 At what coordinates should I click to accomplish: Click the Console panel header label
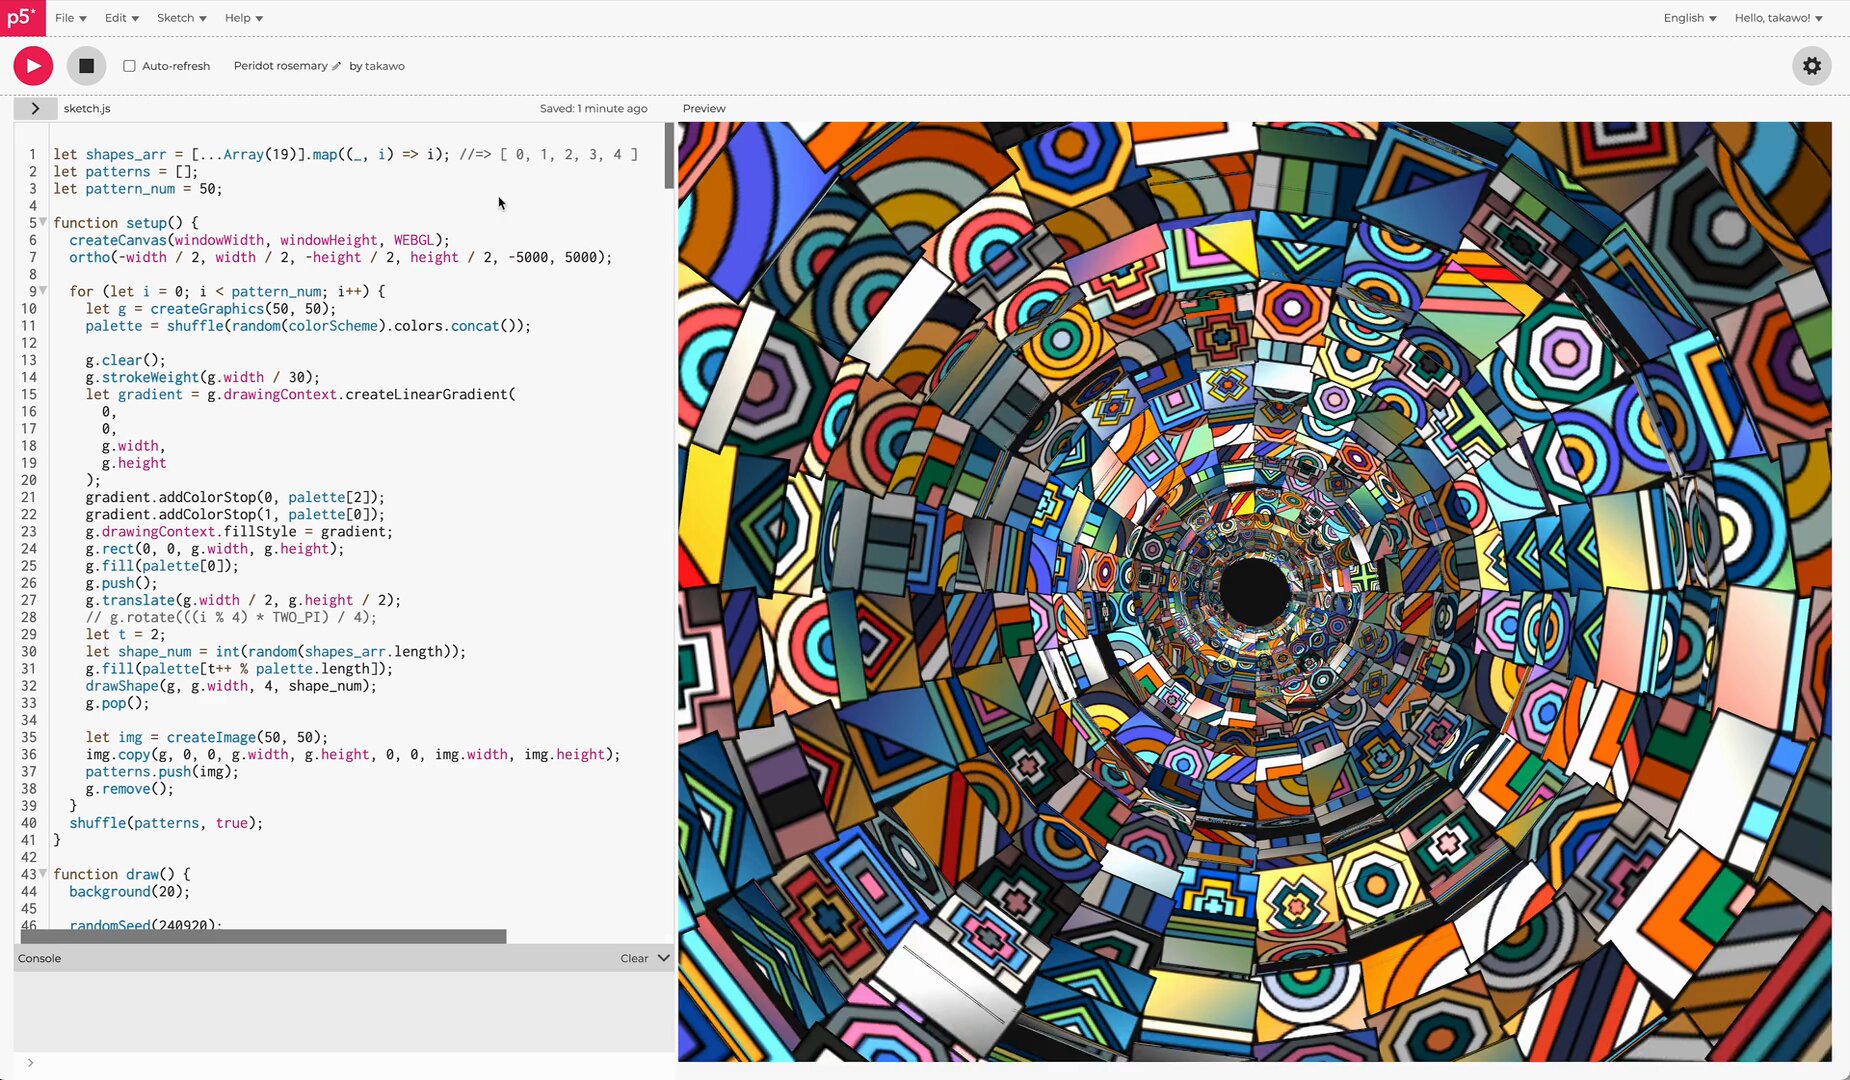(x=39, y=958)
